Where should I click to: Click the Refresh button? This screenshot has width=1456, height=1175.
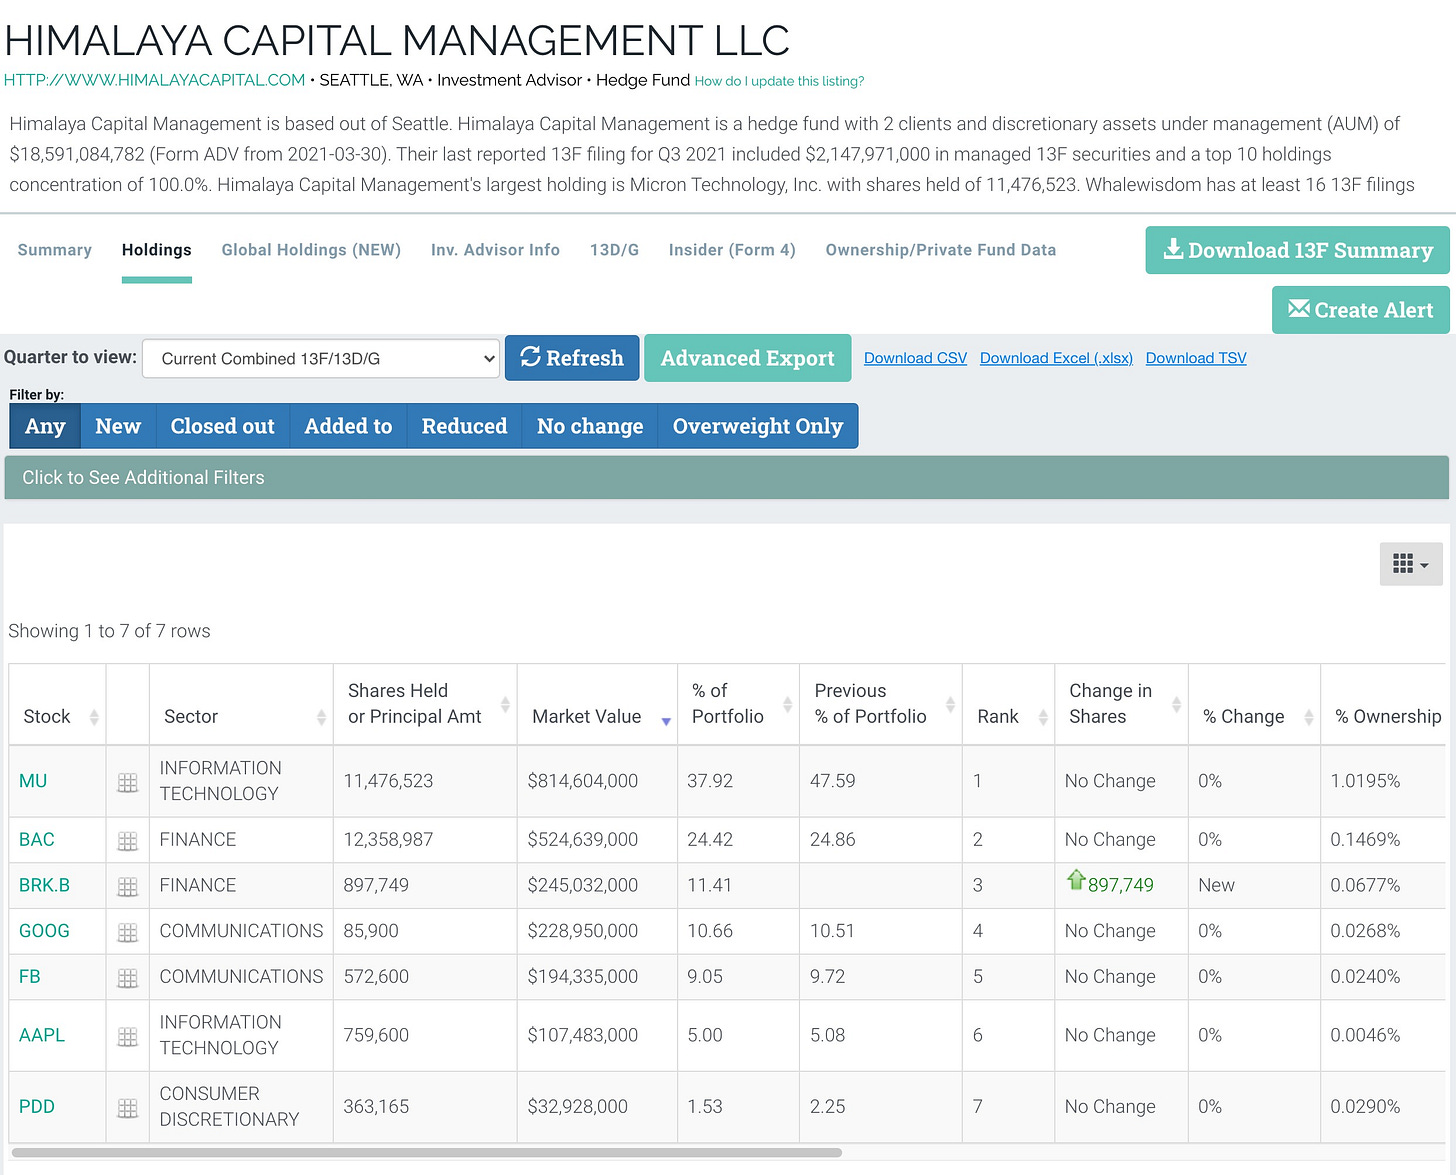click(x=572, y=358)
